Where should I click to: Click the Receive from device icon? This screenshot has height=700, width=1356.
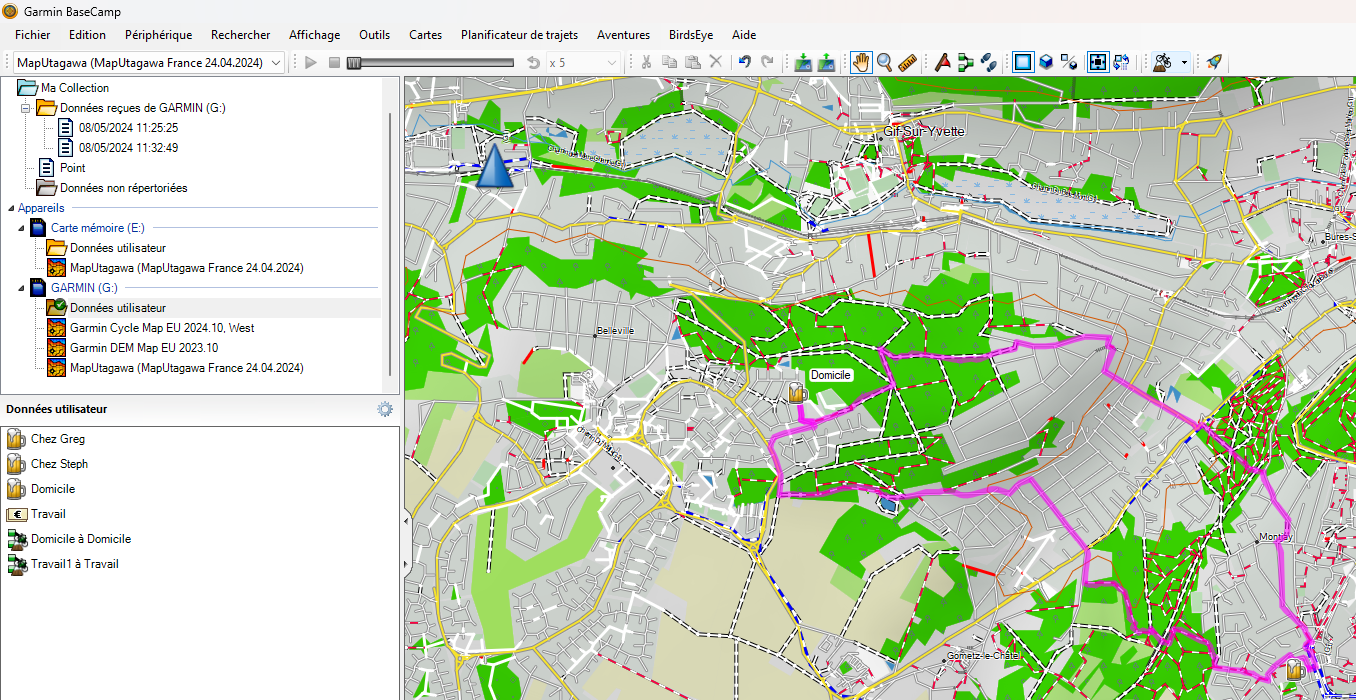point(826,62)
